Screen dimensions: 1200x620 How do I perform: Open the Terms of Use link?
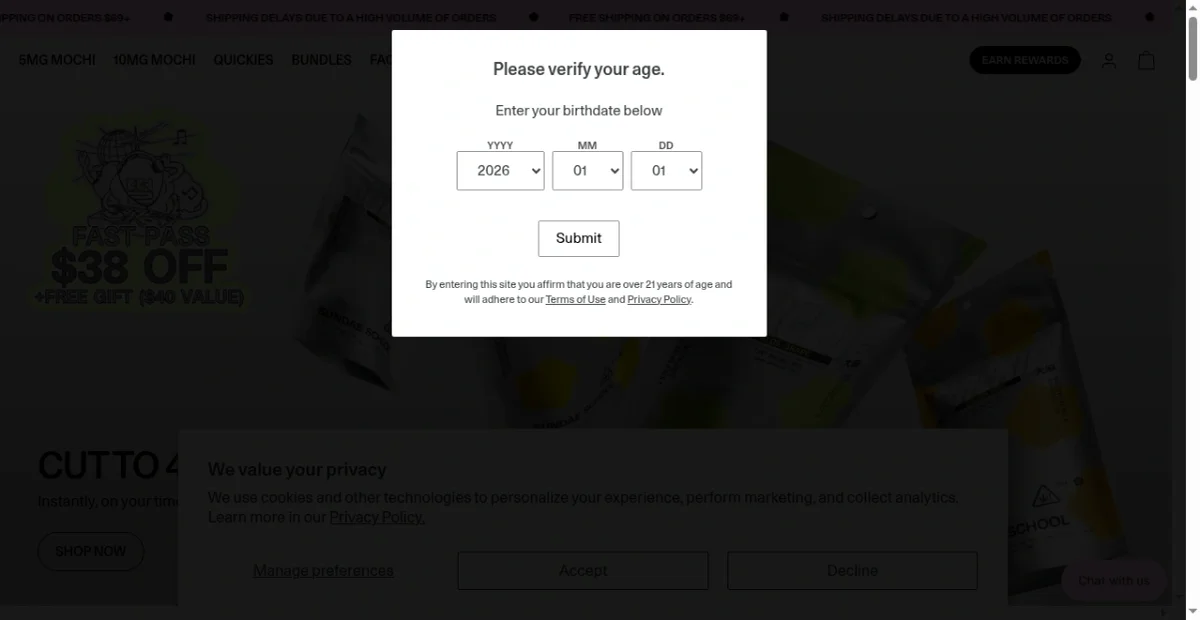[575, 299]
